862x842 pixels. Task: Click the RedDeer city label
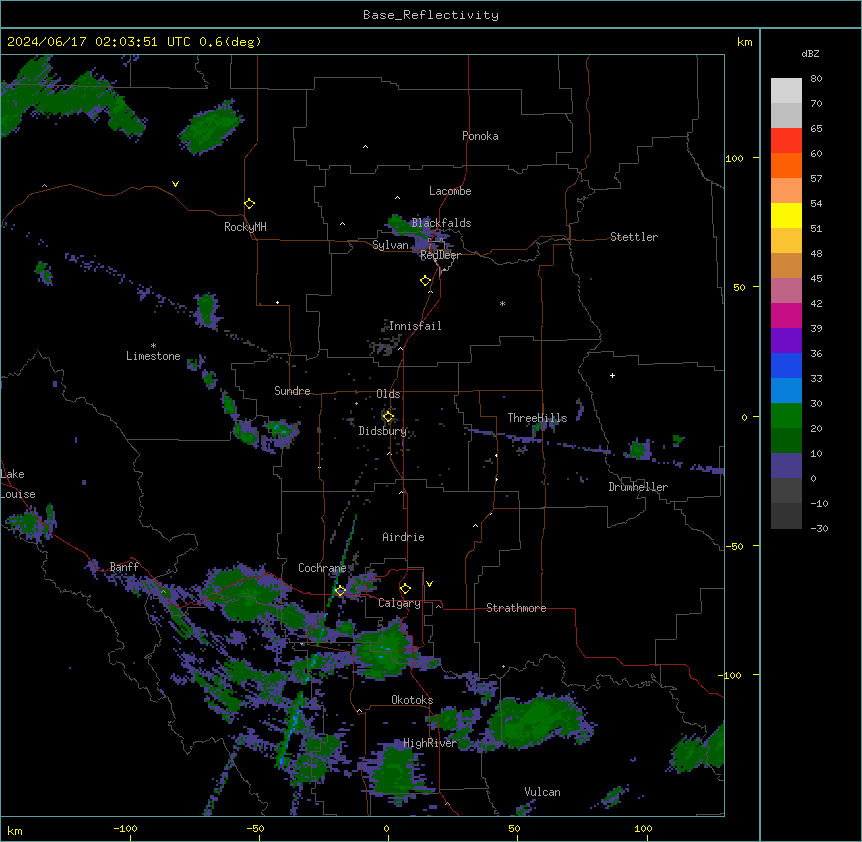[x=440, y=255]
